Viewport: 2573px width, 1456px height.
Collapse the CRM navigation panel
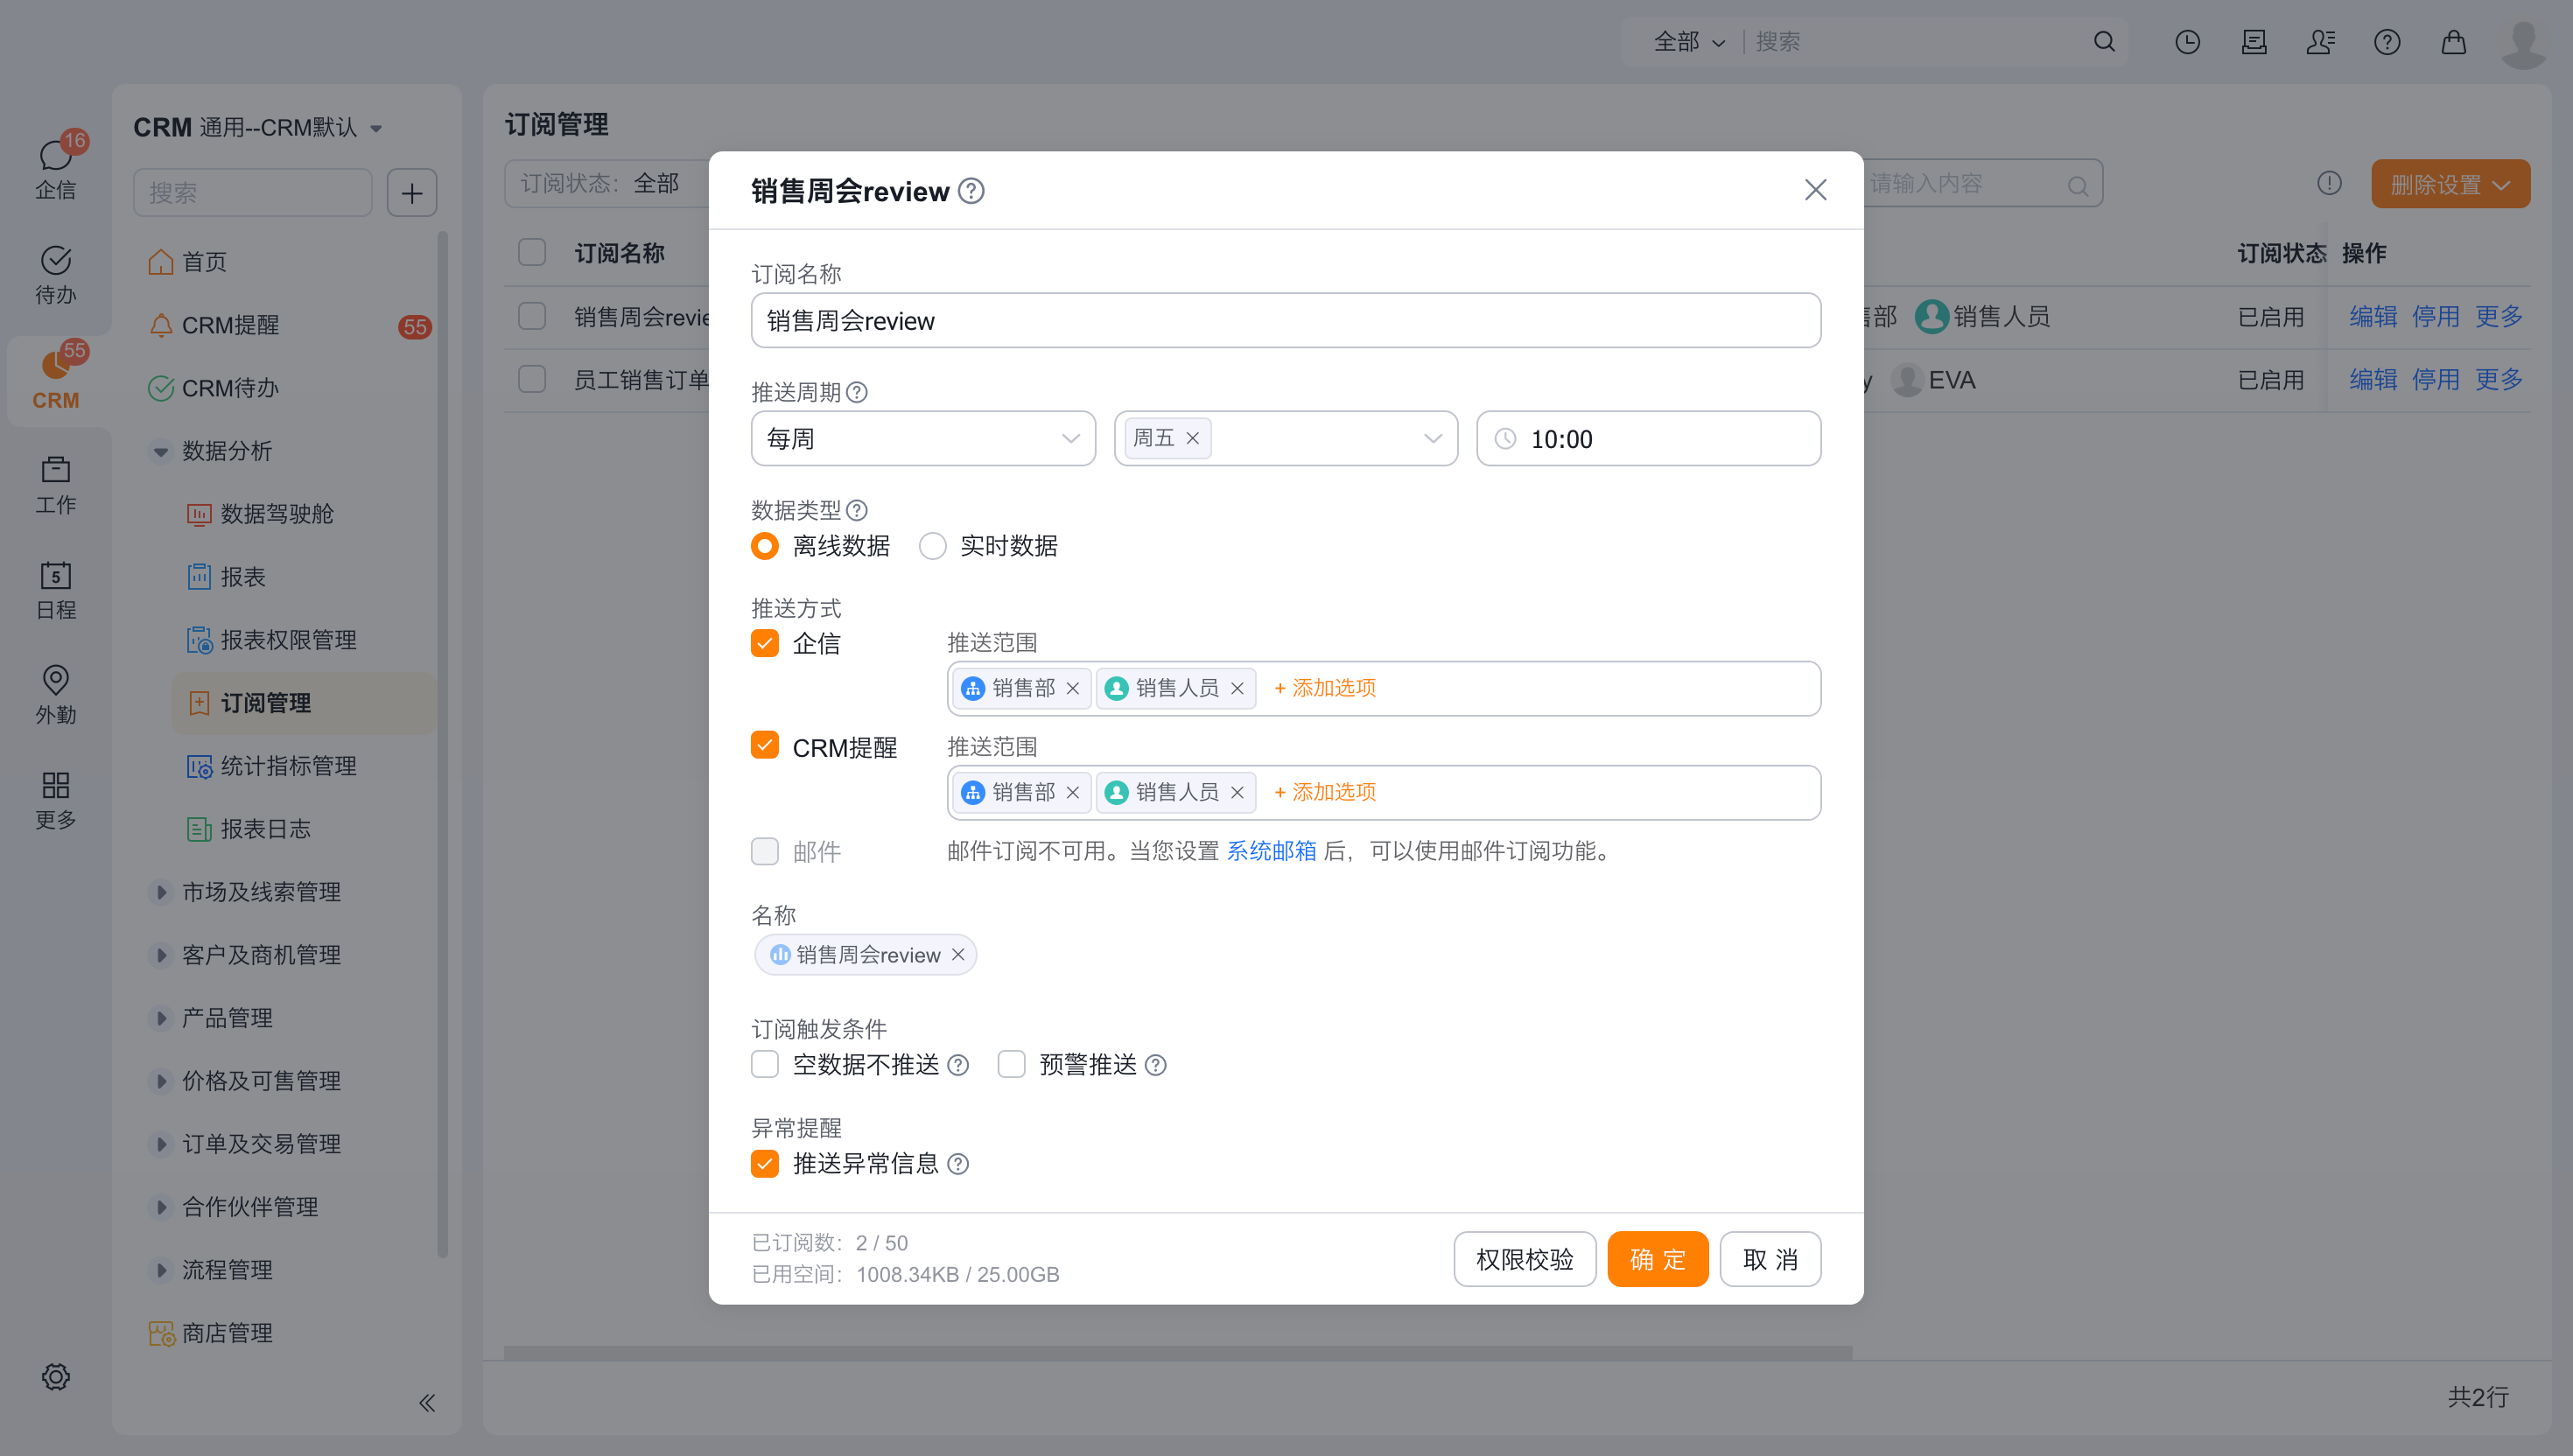coord(427,1402)
